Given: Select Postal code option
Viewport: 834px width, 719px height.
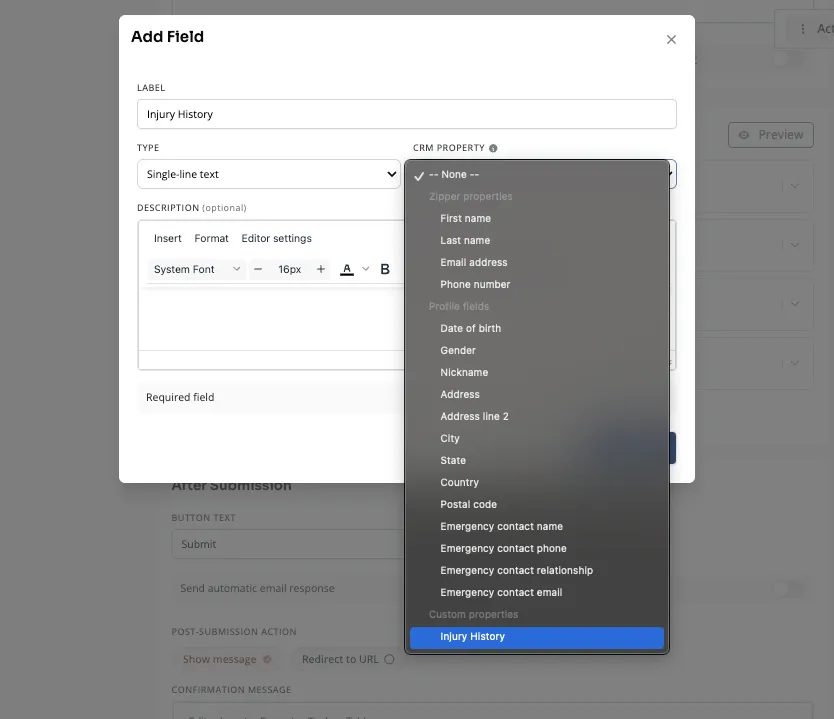Looking at the screenshot, I should pos(537,504).
